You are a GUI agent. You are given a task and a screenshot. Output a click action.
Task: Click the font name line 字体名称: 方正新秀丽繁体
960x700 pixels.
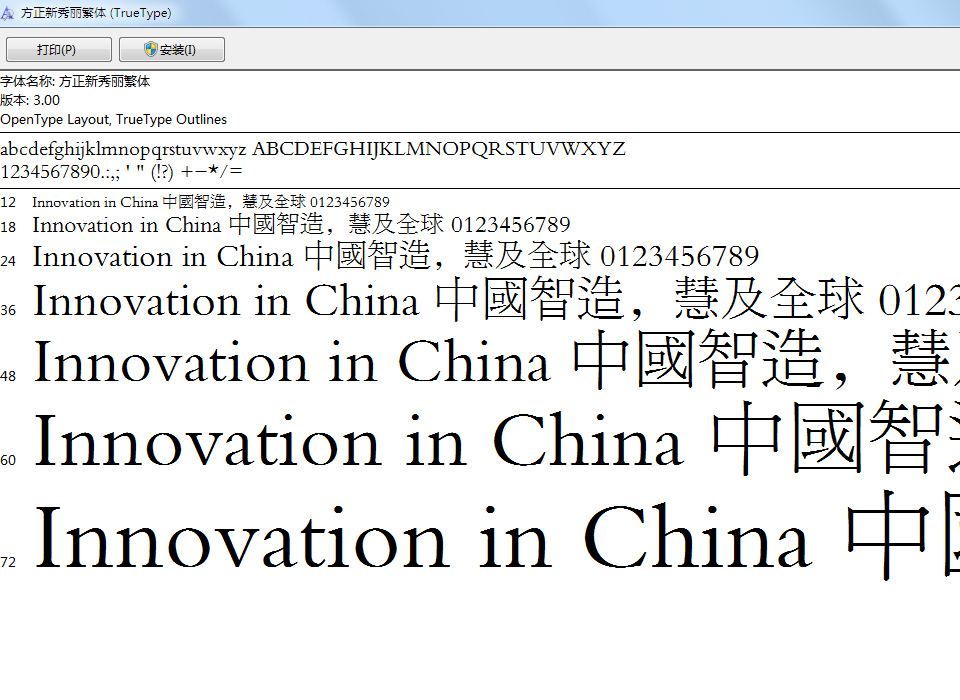pos(75,81)
